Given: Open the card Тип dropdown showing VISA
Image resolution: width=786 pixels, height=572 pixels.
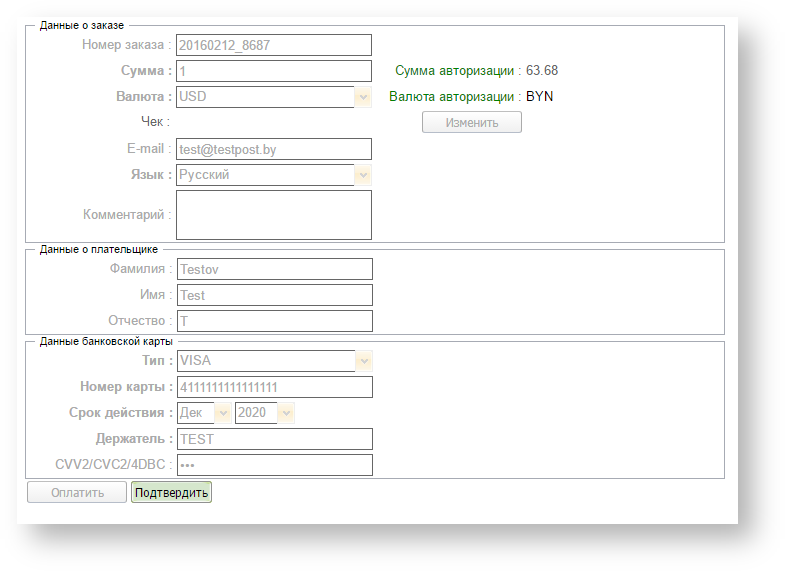Looking at the screenshot, I should [273, 360].
